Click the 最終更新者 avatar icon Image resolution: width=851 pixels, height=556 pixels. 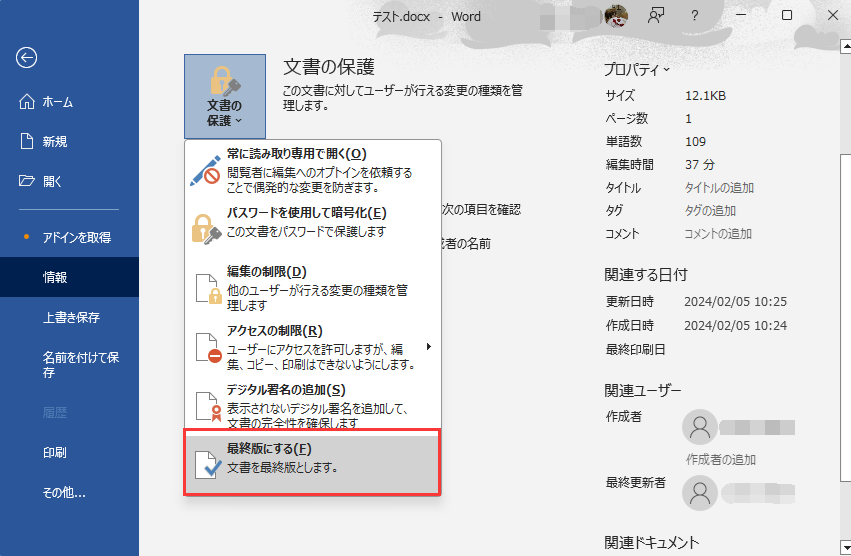[x=700, y=493]
